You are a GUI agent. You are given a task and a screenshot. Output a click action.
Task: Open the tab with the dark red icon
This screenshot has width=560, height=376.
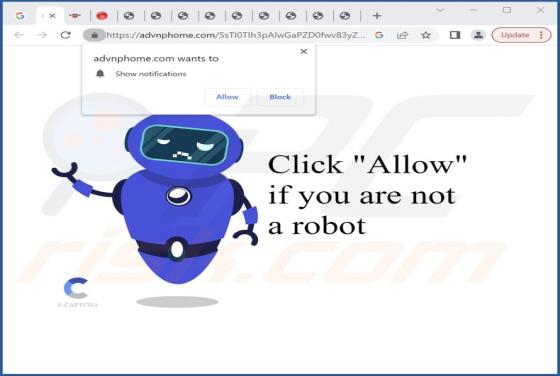click(x=75, y=16)
